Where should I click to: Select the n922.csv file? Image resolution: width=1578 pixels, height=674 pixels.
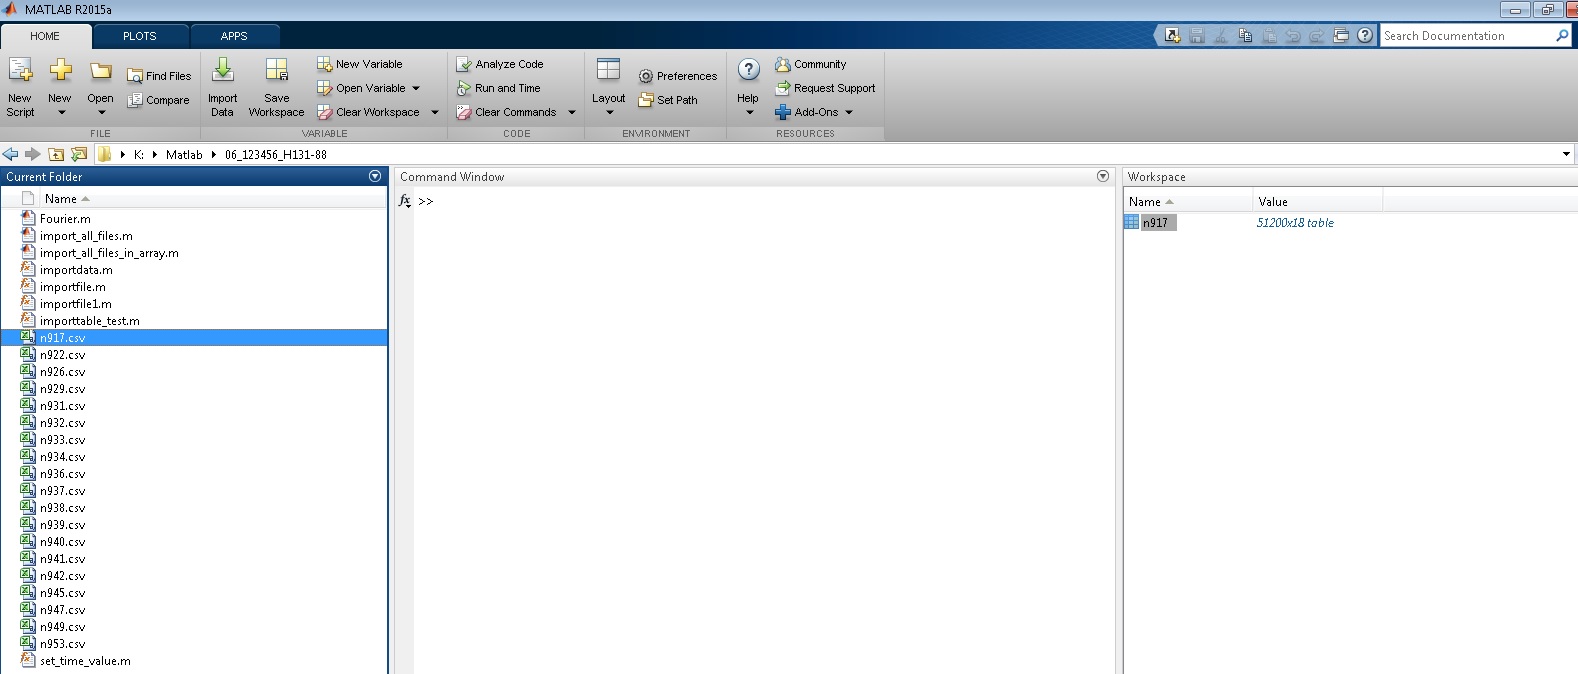[x=62, y=355]
